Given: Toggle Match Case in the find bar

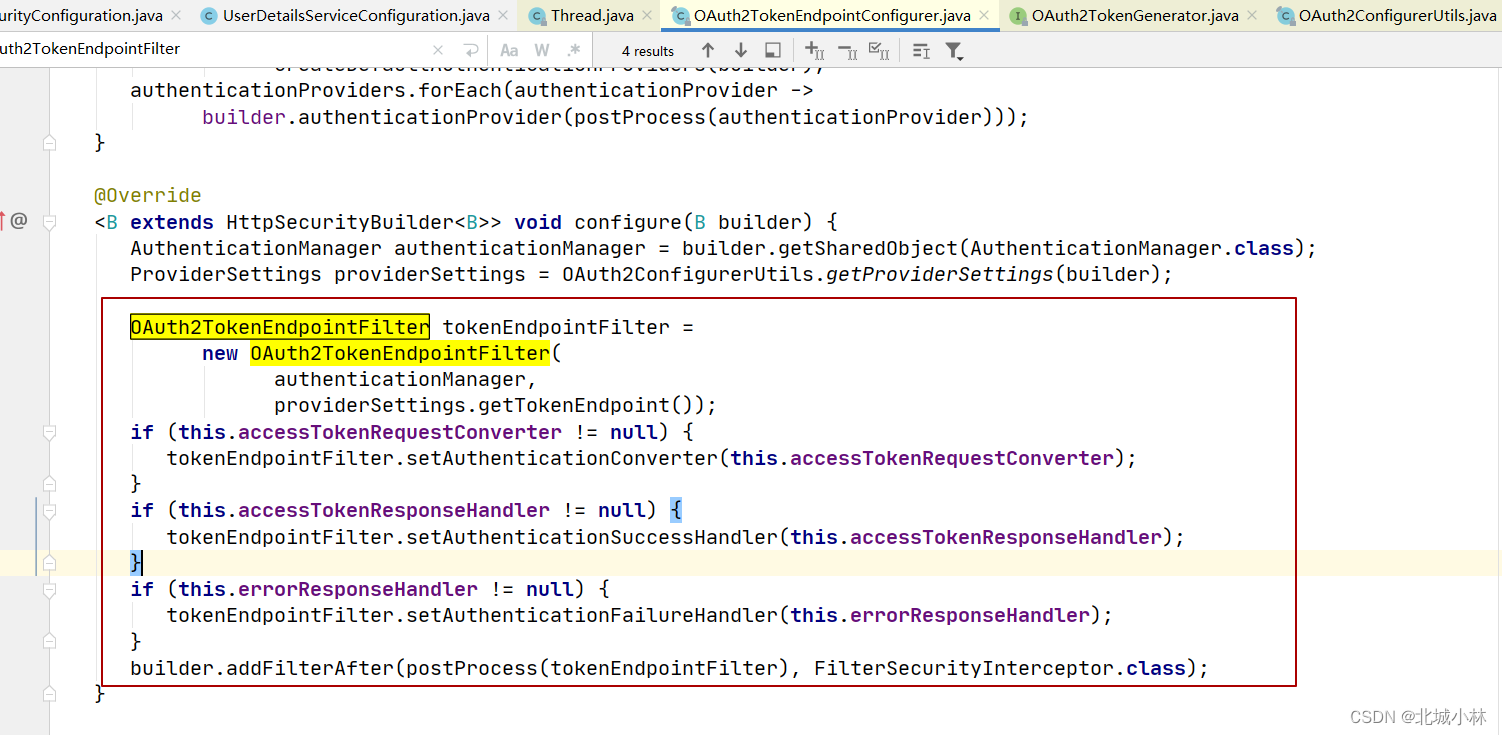Looking at the screenshot, I should pos(509,50).
